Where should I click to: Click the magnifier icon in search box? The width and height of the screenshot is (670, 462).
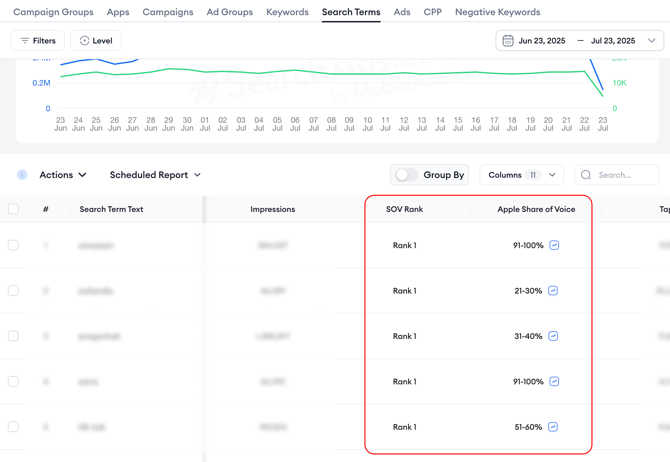pos(586,175)
